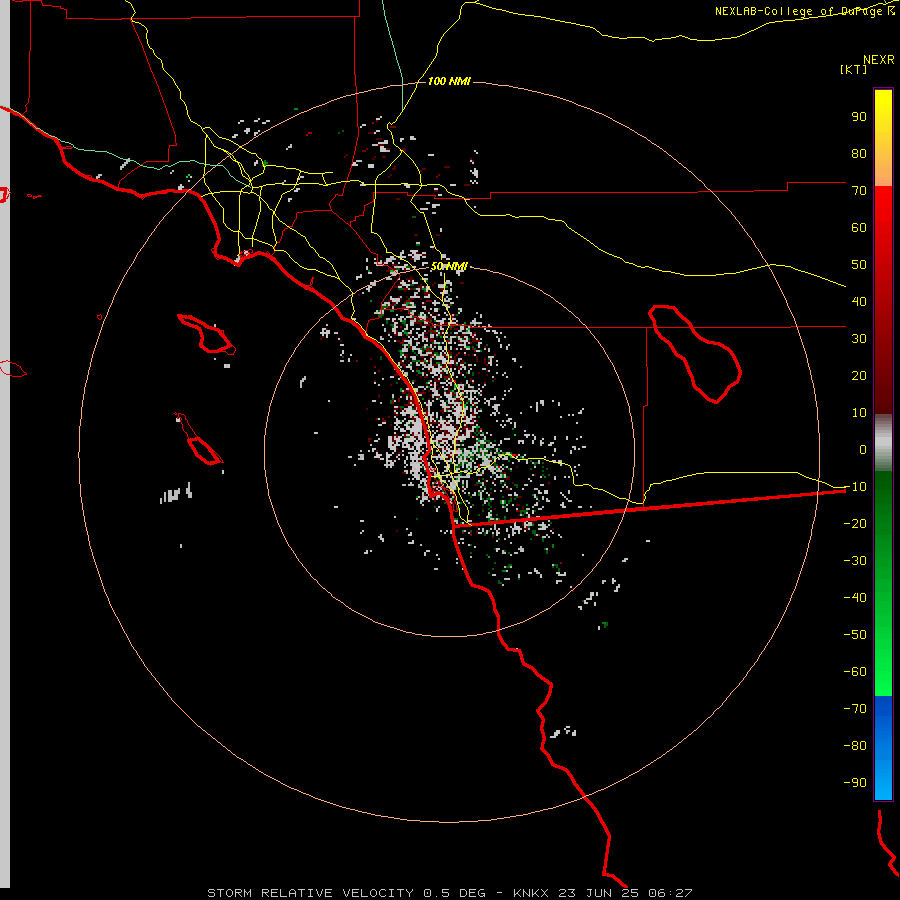Click the NEXR label above the scale

pyautogui.click(x=878, y=60)
